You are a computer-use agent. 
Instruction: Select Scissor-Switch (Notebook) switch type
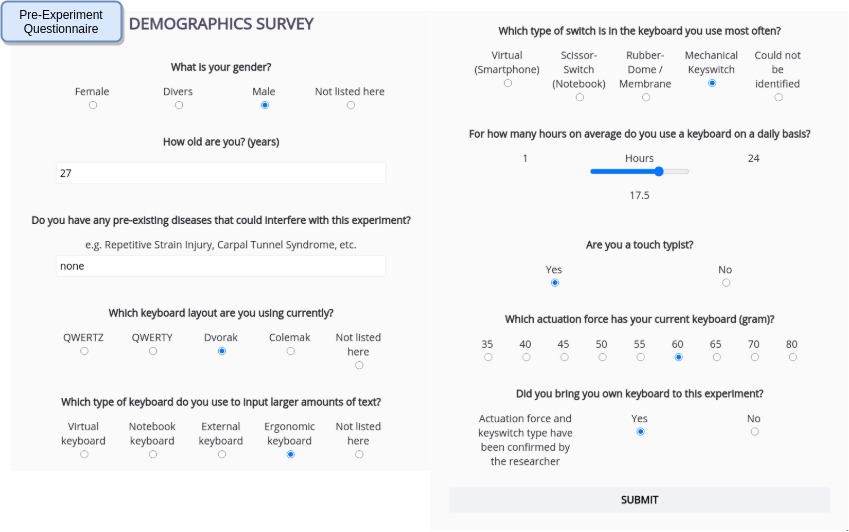point(578,97)
